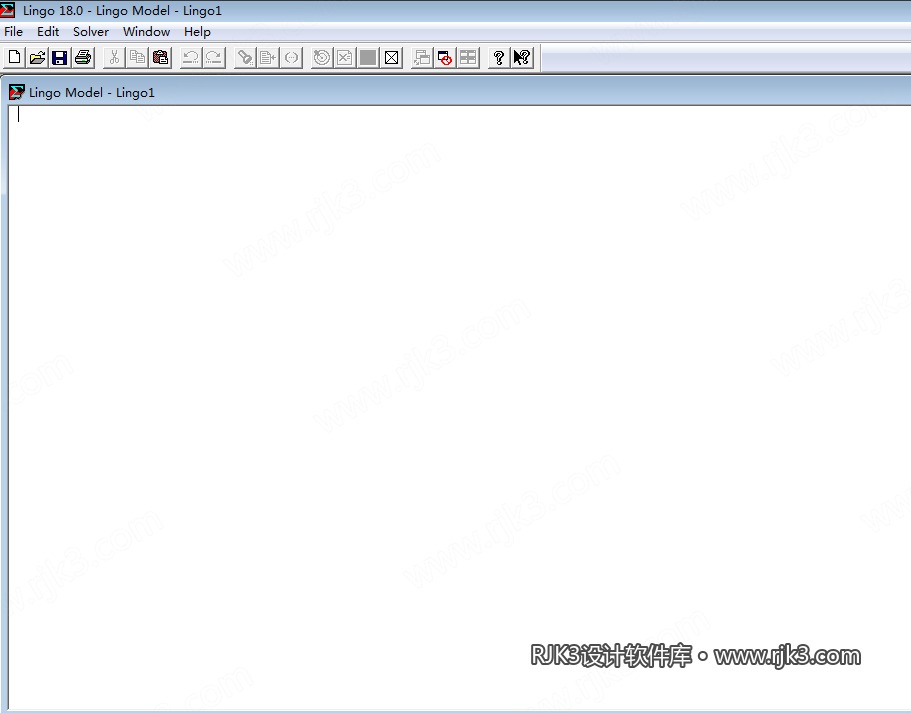Paste from clipboard icon
This screenshot has width=911, height=713.
pos(160,58)
